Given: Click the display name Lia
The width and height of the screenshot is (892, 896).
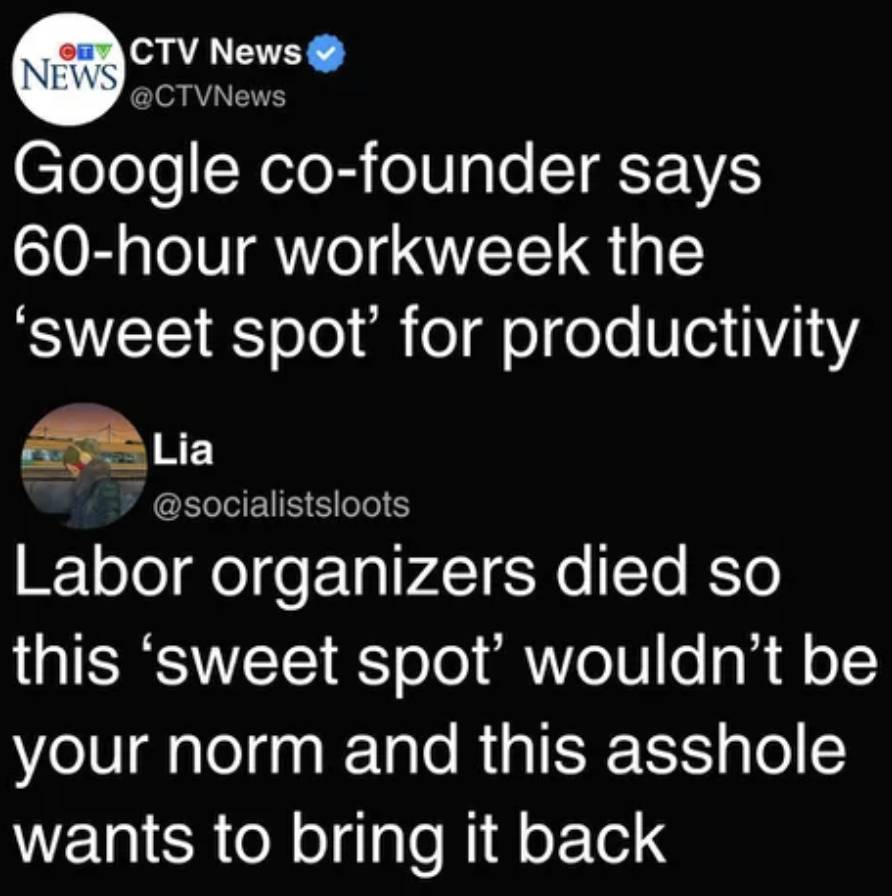Looking at the screenshot, I should tap(183, 450).
